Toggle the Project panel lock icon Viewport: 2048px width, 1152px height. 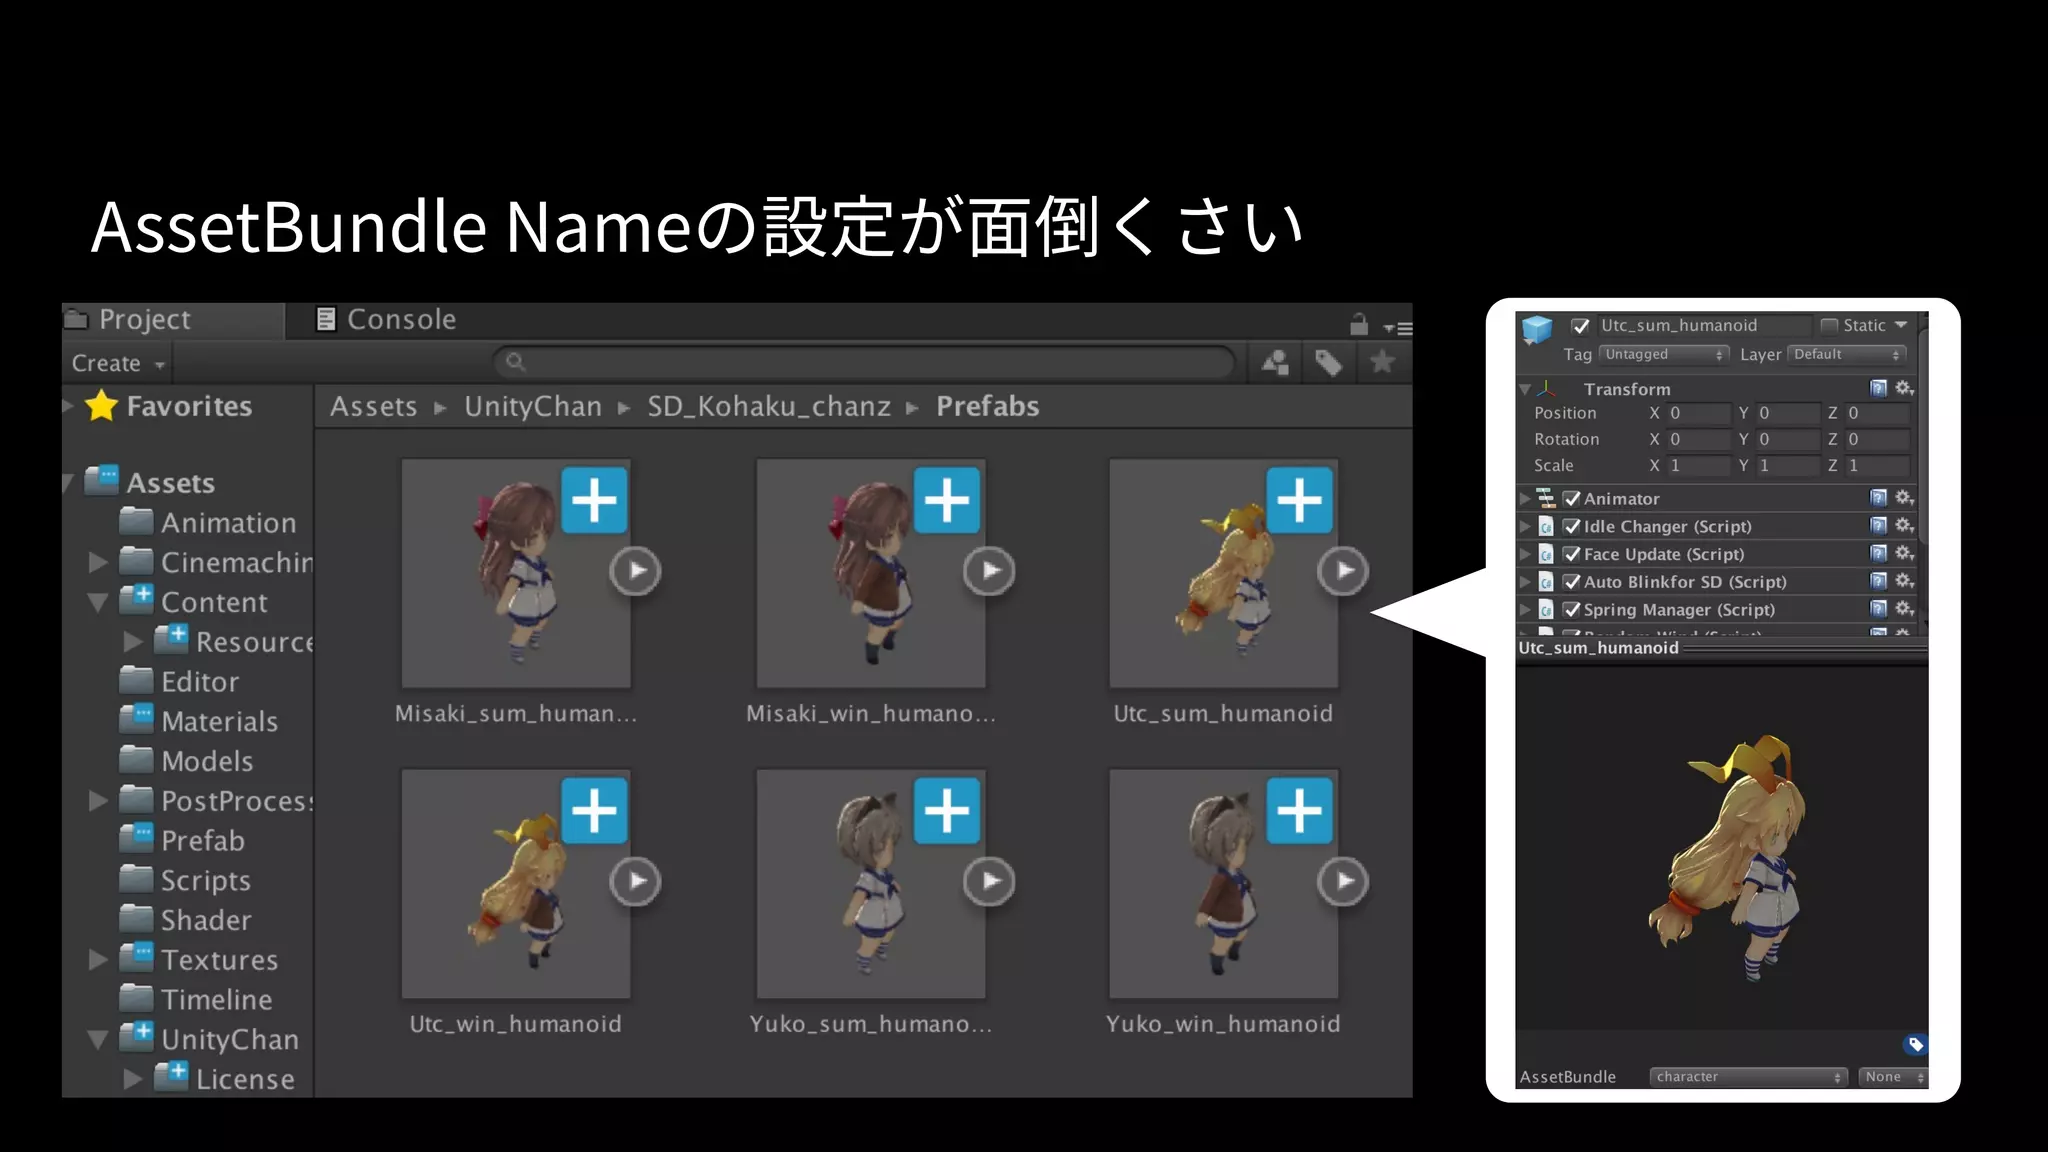[x=1358, y=324]
